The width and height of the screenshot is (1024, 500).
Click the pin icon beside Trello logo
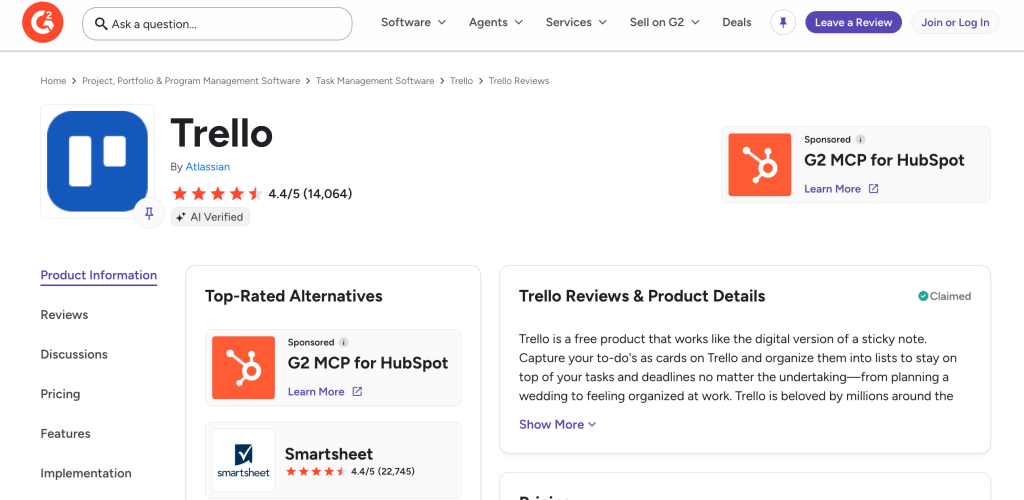[x=149, y=213]
